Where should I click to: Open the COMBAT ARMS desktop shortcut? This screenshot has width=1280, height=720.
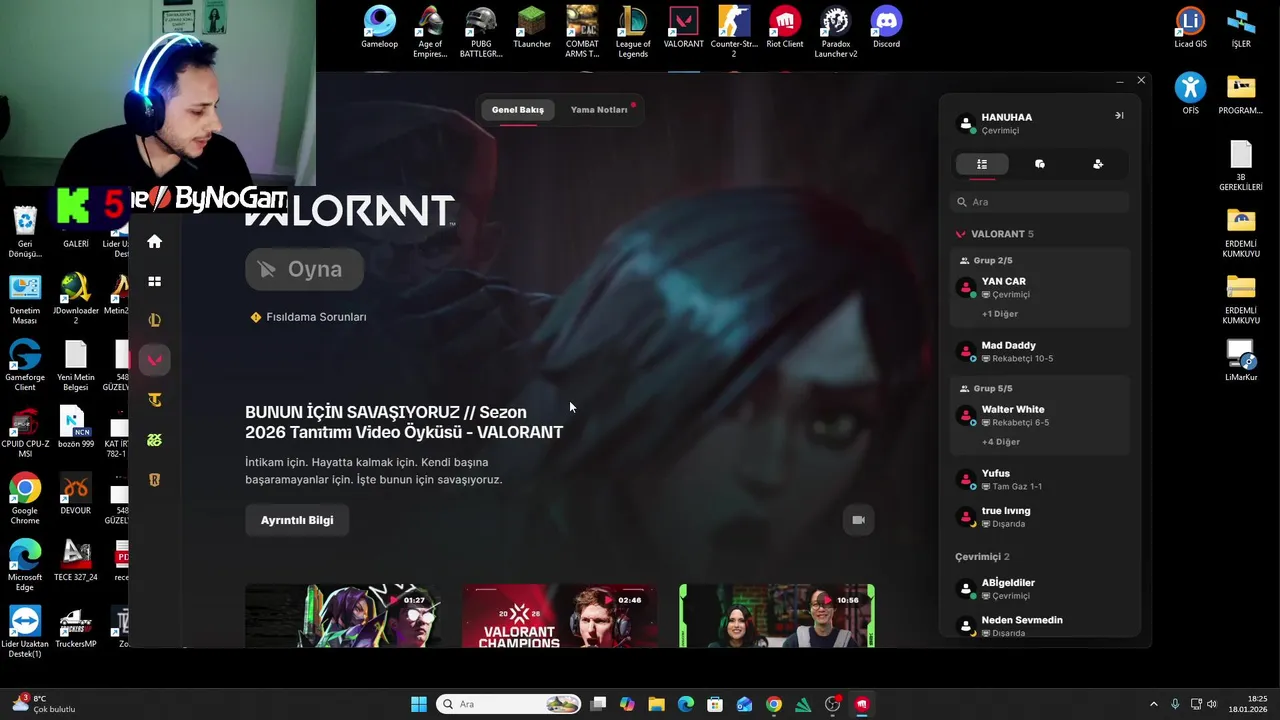(582, 33)
